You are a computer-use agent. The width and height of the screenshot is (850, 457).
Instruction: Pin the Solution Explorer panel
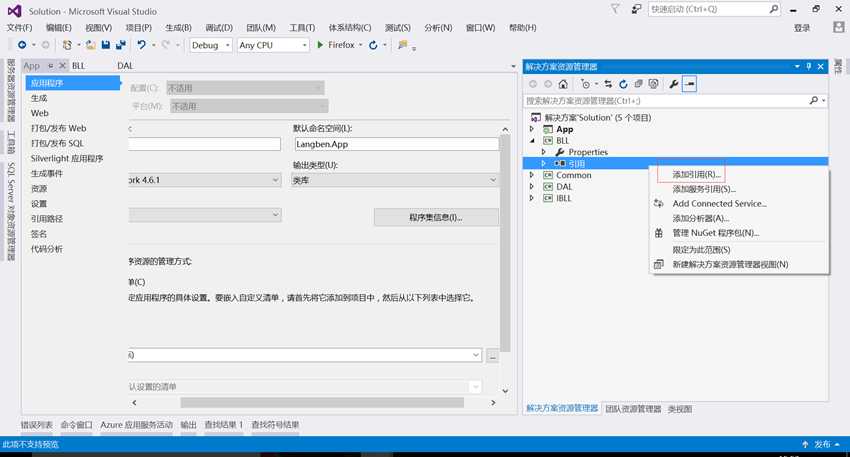[x=809, y=66]
